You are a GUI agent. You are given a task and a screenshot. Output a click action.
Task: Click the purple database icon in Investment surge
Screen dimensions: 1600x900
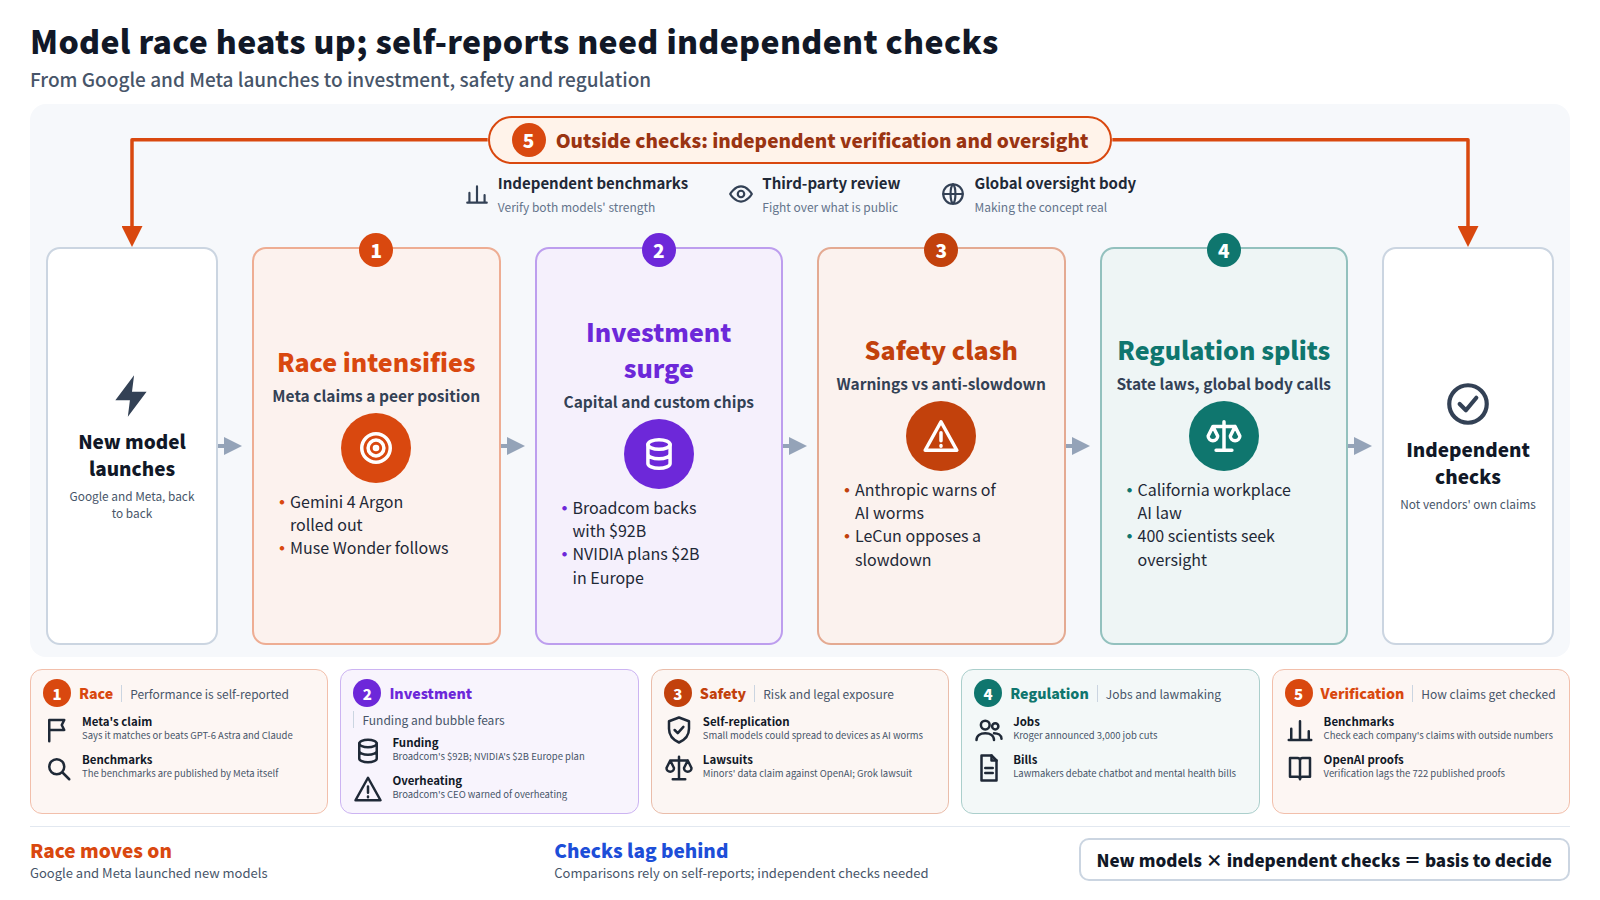659,454
